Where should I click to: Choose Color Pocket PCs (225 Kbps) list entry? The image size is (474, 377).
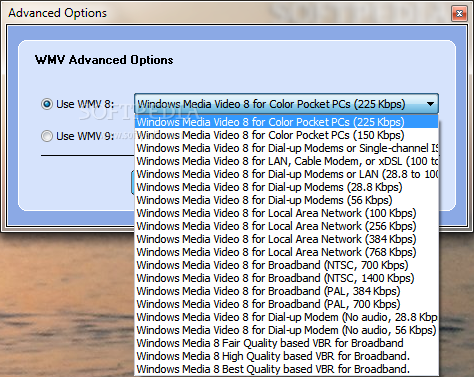286,122
